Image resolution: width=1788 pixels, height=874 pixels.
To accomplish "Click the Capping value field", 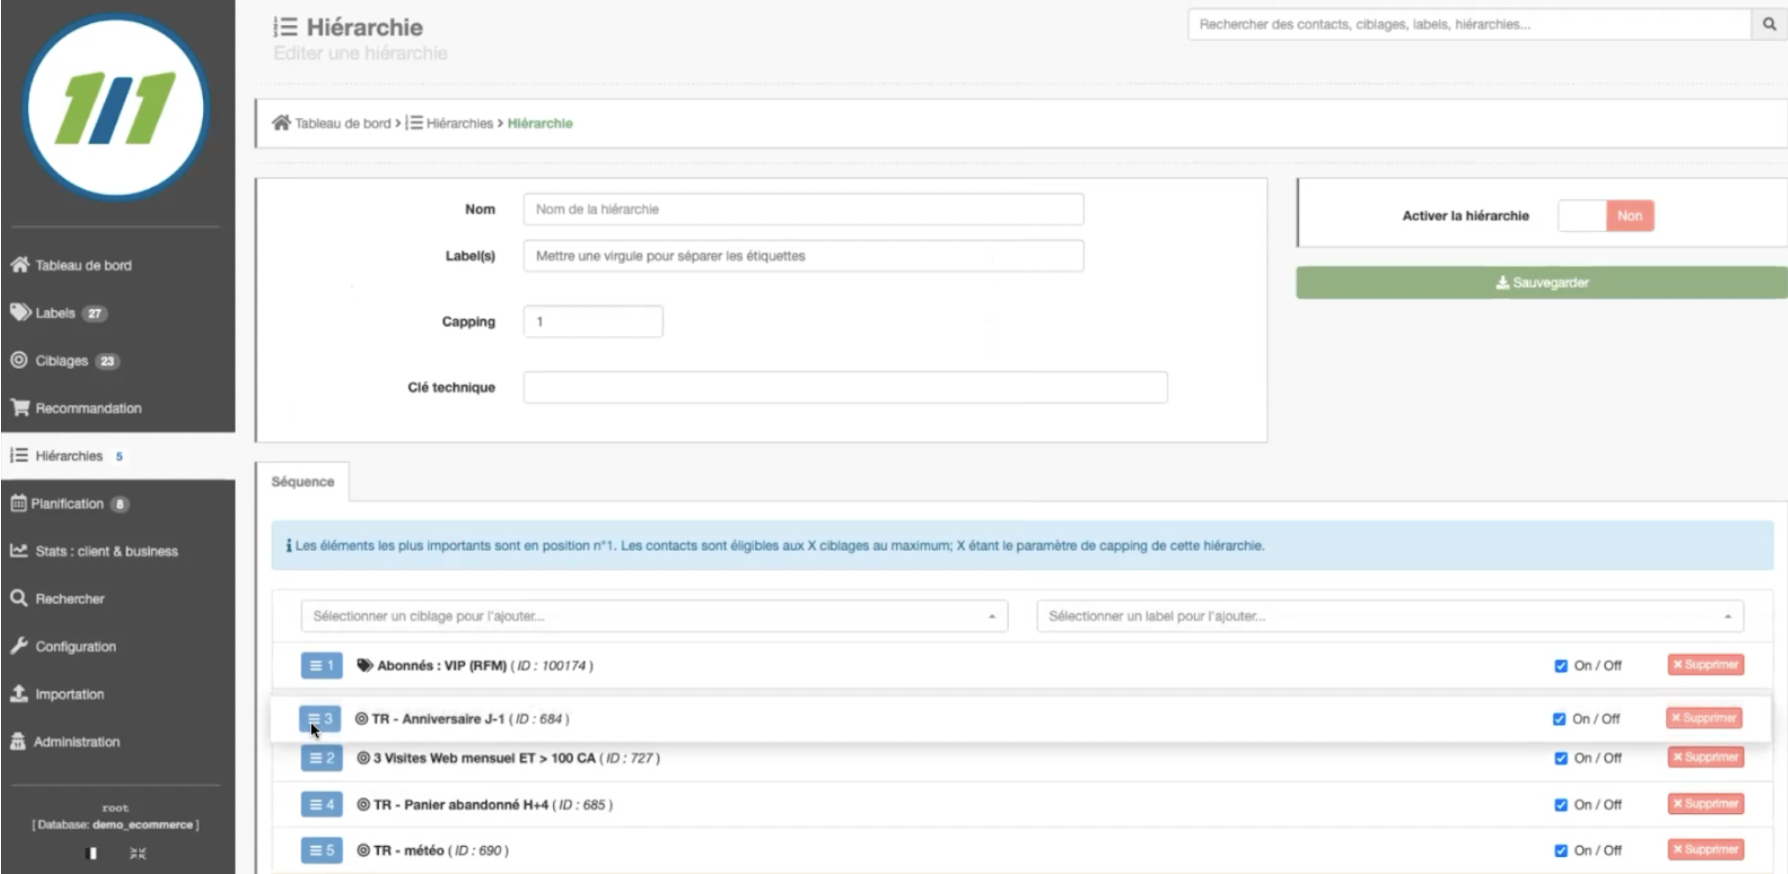I will (x=593, y=322).
